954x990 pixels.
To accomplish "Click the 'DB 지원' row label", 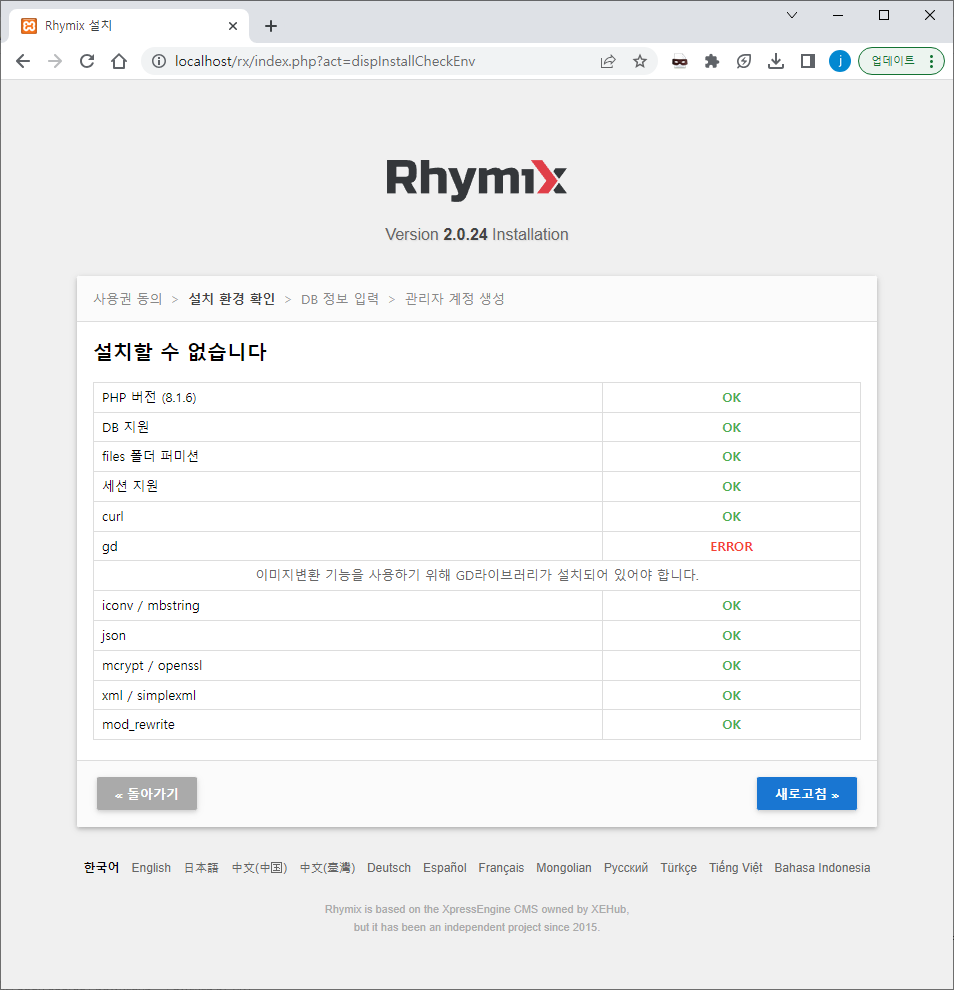I will coord(126,427).
